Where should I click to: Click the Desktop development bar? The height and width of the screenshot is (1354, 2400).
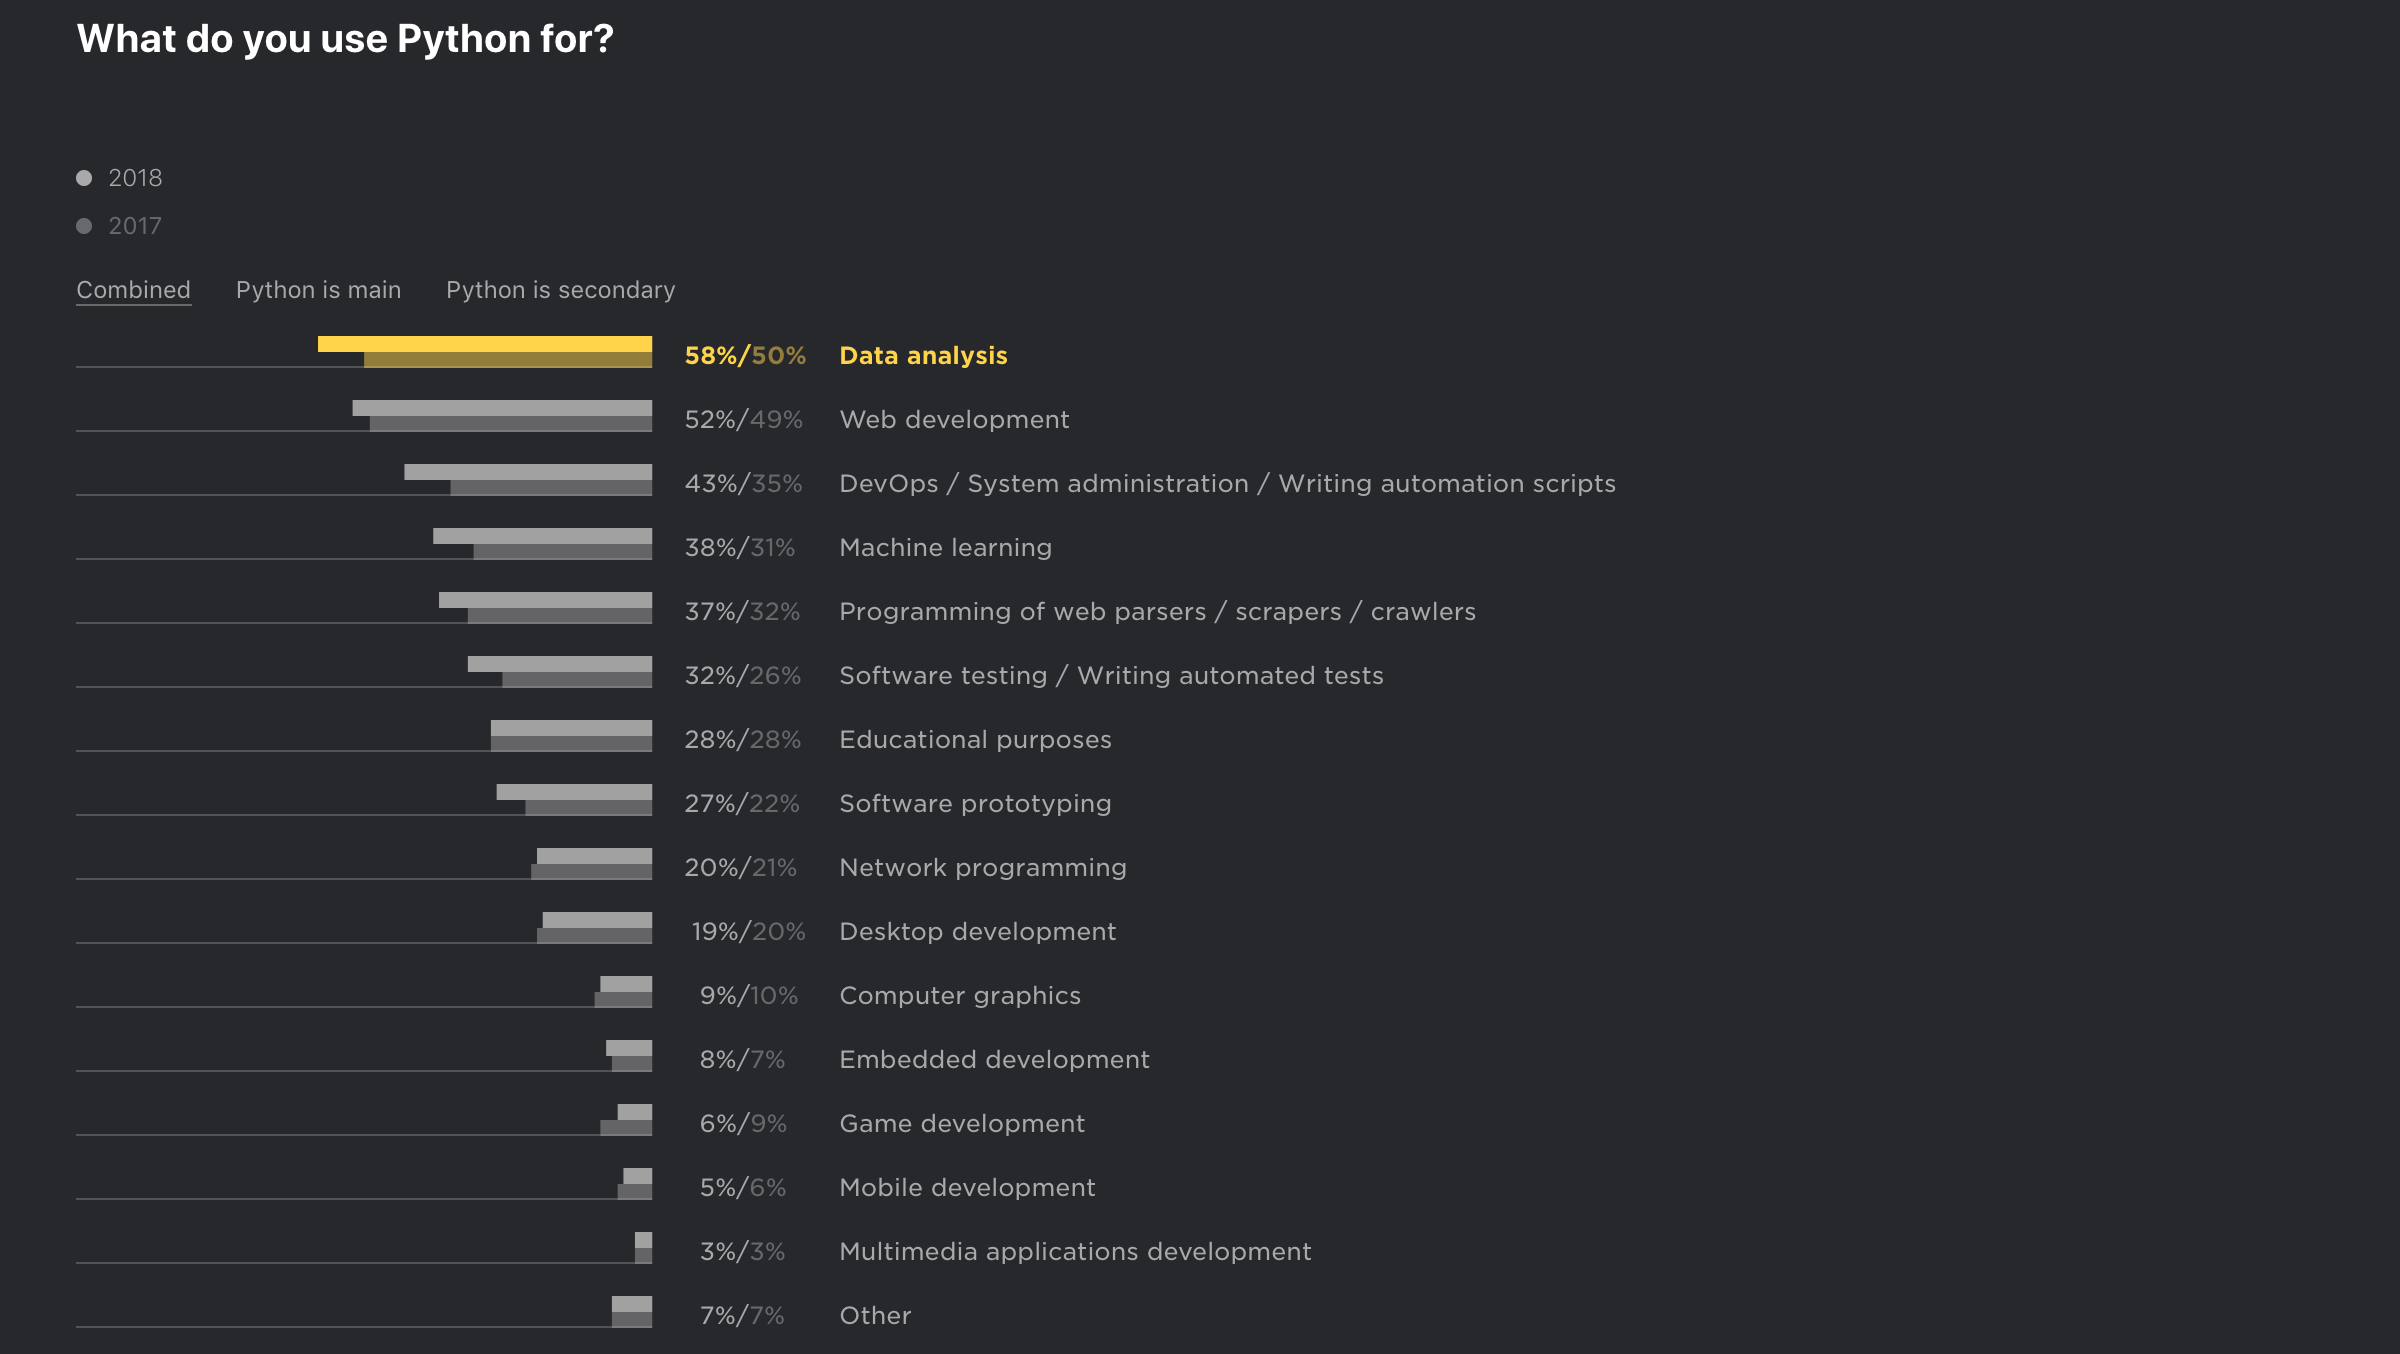coord(596,927)
